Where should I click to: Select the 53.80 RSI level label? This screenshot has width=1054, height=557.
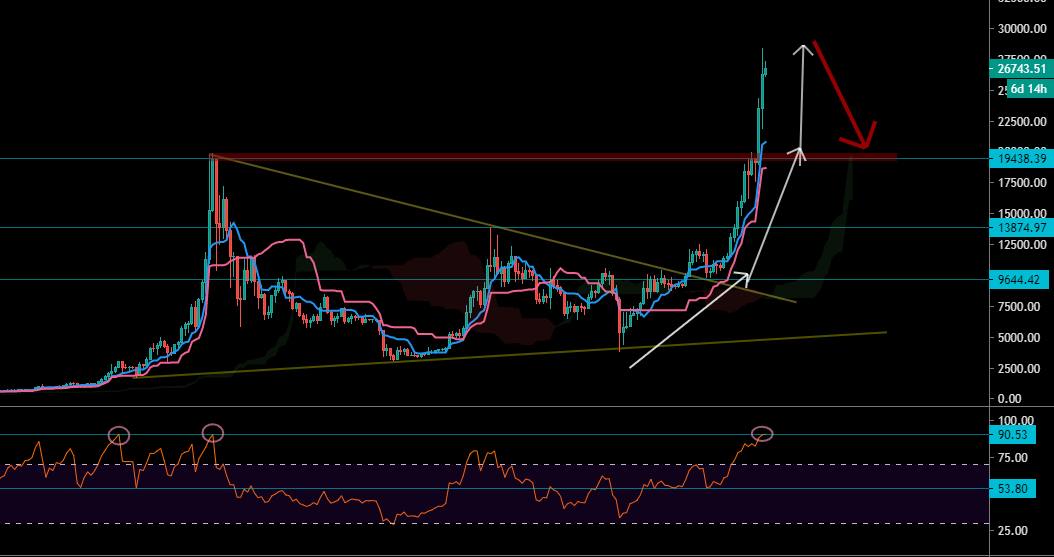click(1012, 488)
